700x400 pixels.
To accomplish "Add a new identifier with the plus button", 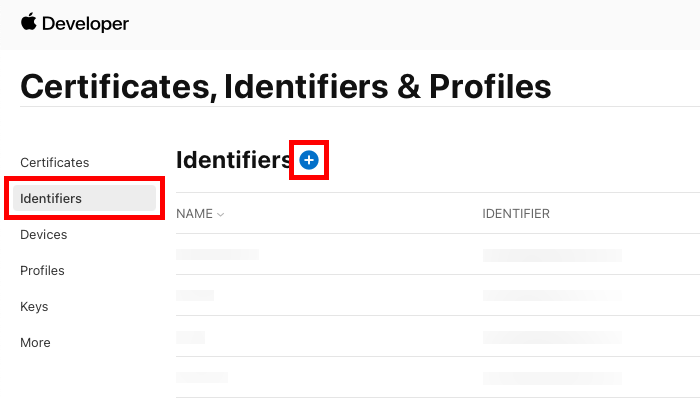I will [309, 160].
